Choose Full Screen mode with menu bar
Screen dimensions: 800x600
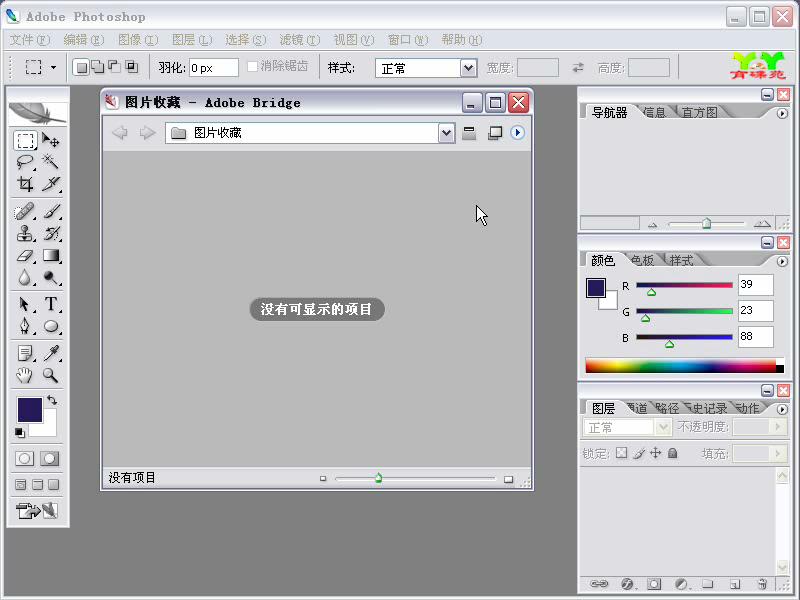(37, 485)
